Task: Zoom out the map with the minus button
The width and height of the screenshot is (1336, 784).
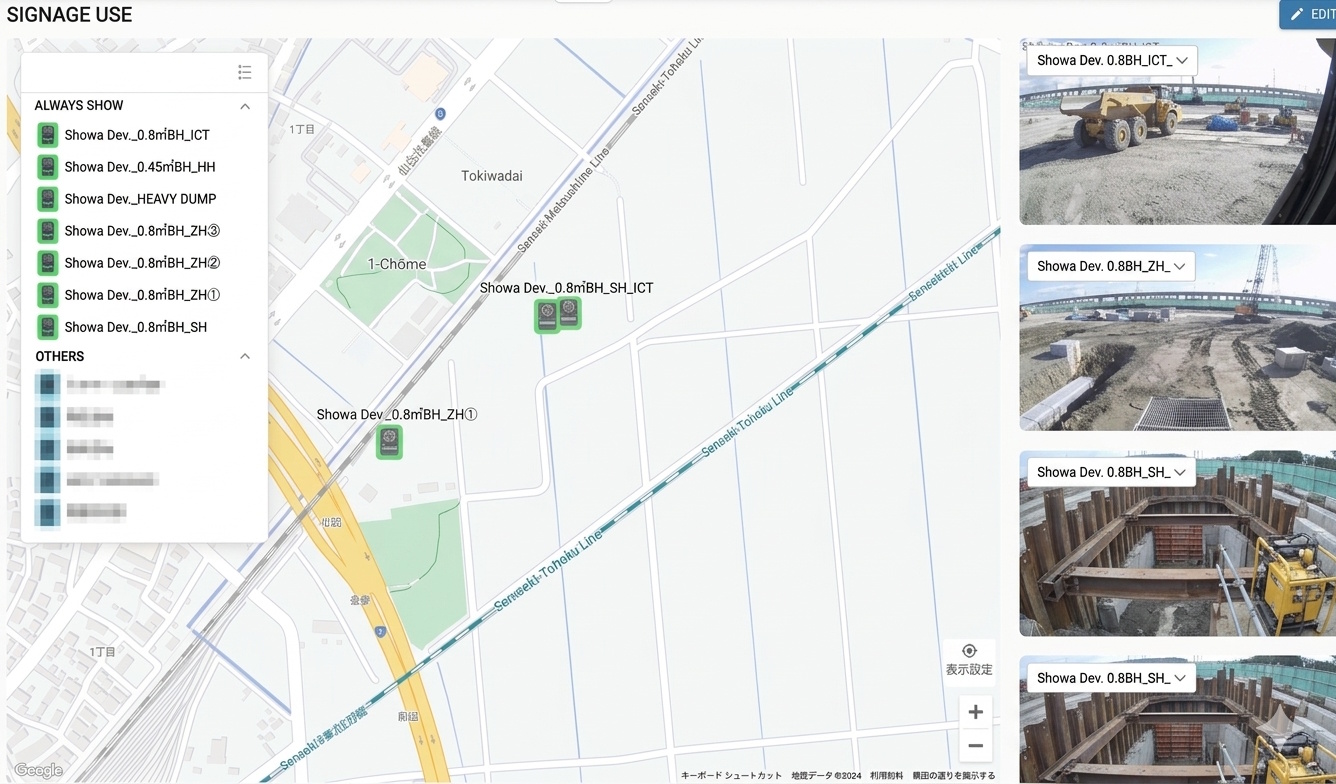Action: click(x=975, y=746)
